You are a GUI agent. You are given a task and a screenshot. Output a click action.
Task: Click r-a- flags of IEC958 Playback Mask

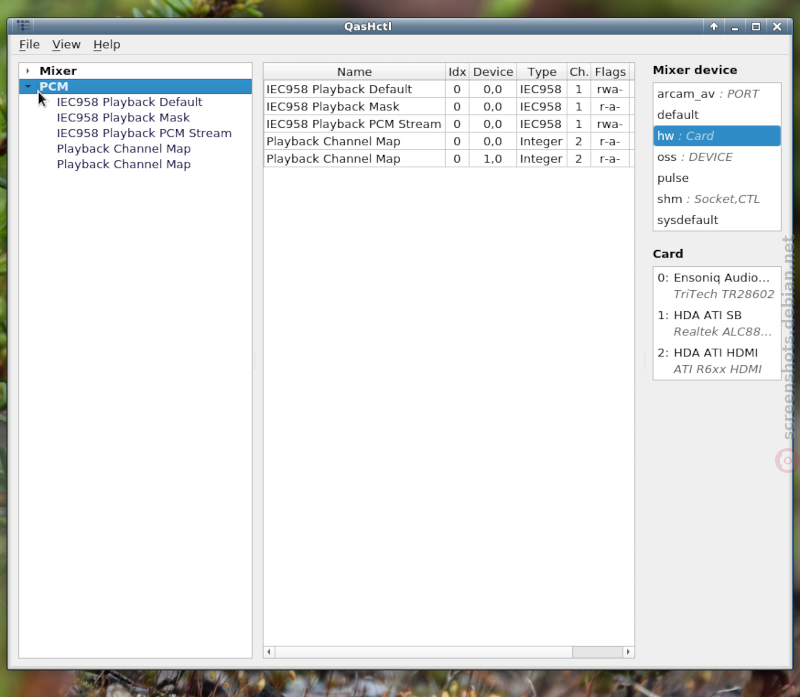click(610, 107)
